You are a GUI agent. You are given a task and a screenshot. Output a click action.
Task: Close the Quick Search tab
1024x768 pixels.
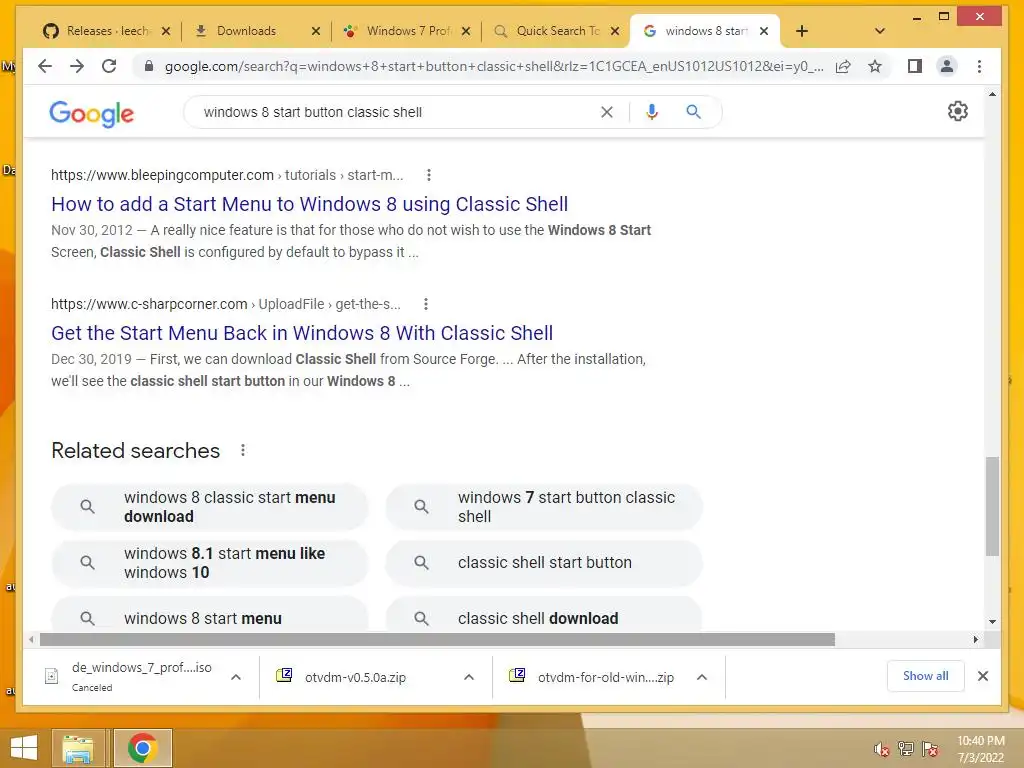click(615, 31)
